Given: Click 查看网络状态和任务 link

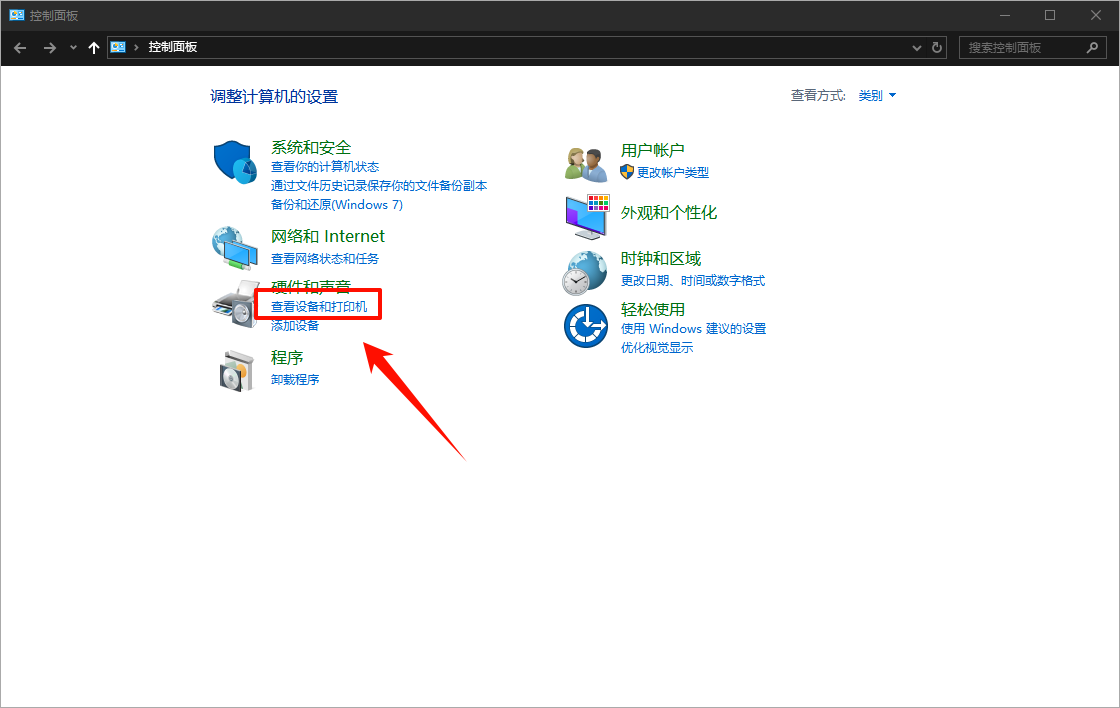Looking at the screenshot, I should tap(325, 258).
